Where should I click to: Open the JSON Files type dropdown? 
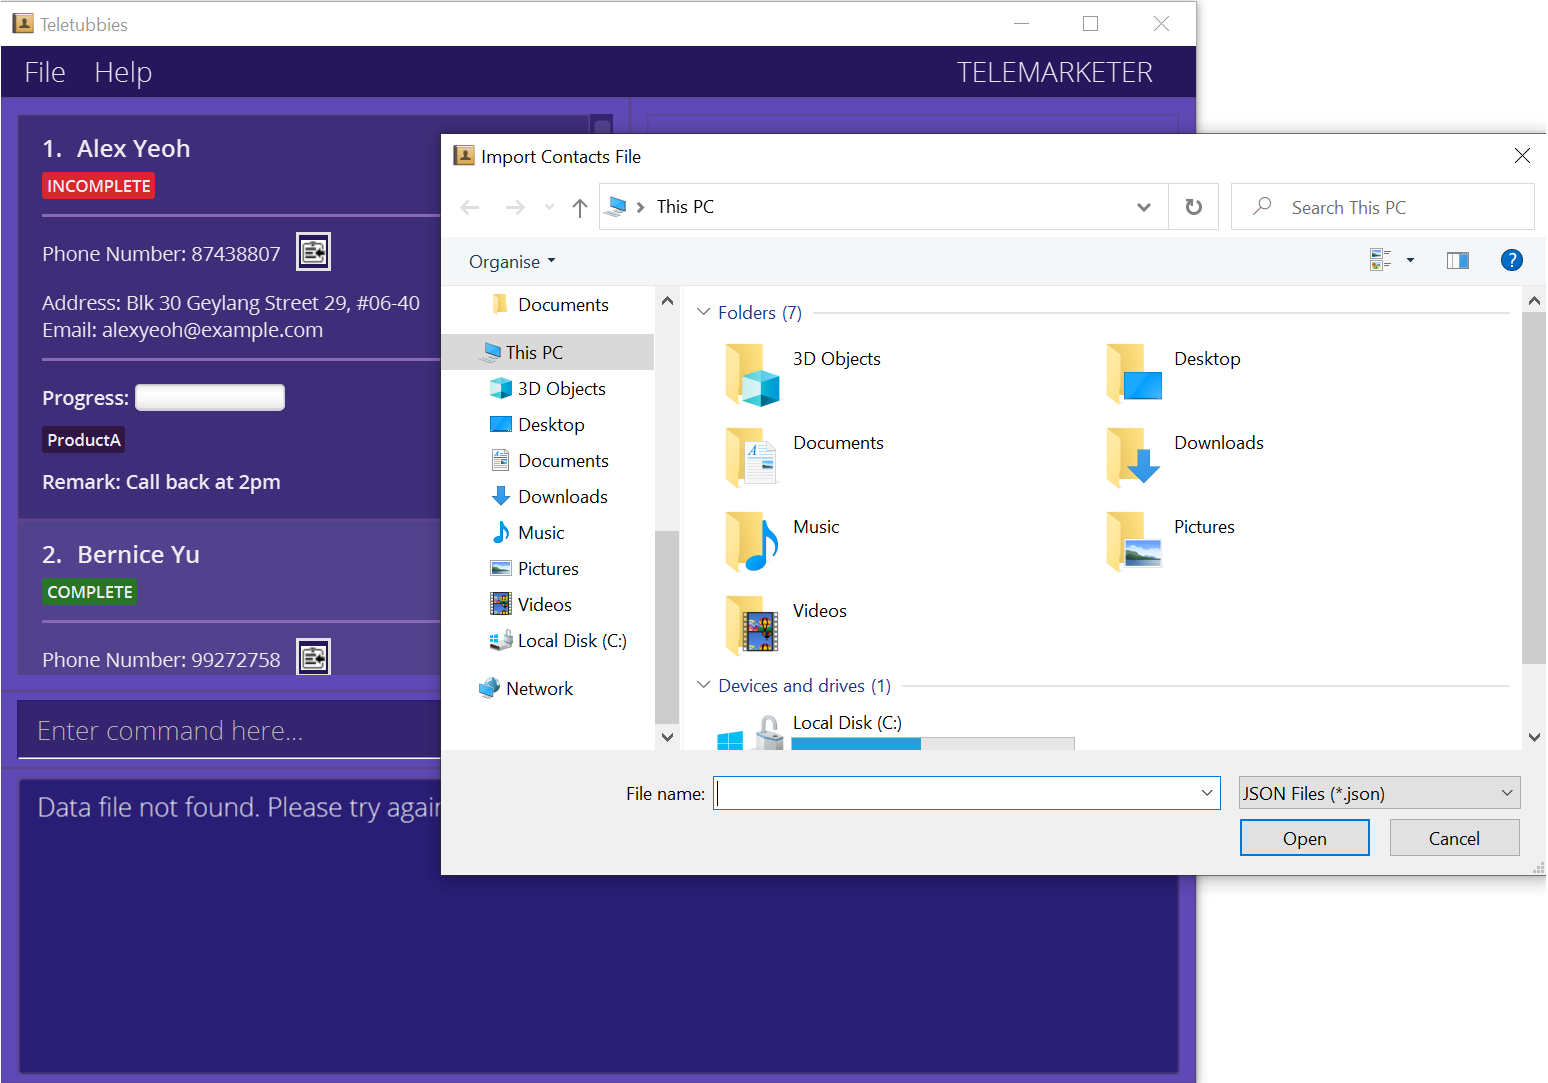tap(1379, 793)
